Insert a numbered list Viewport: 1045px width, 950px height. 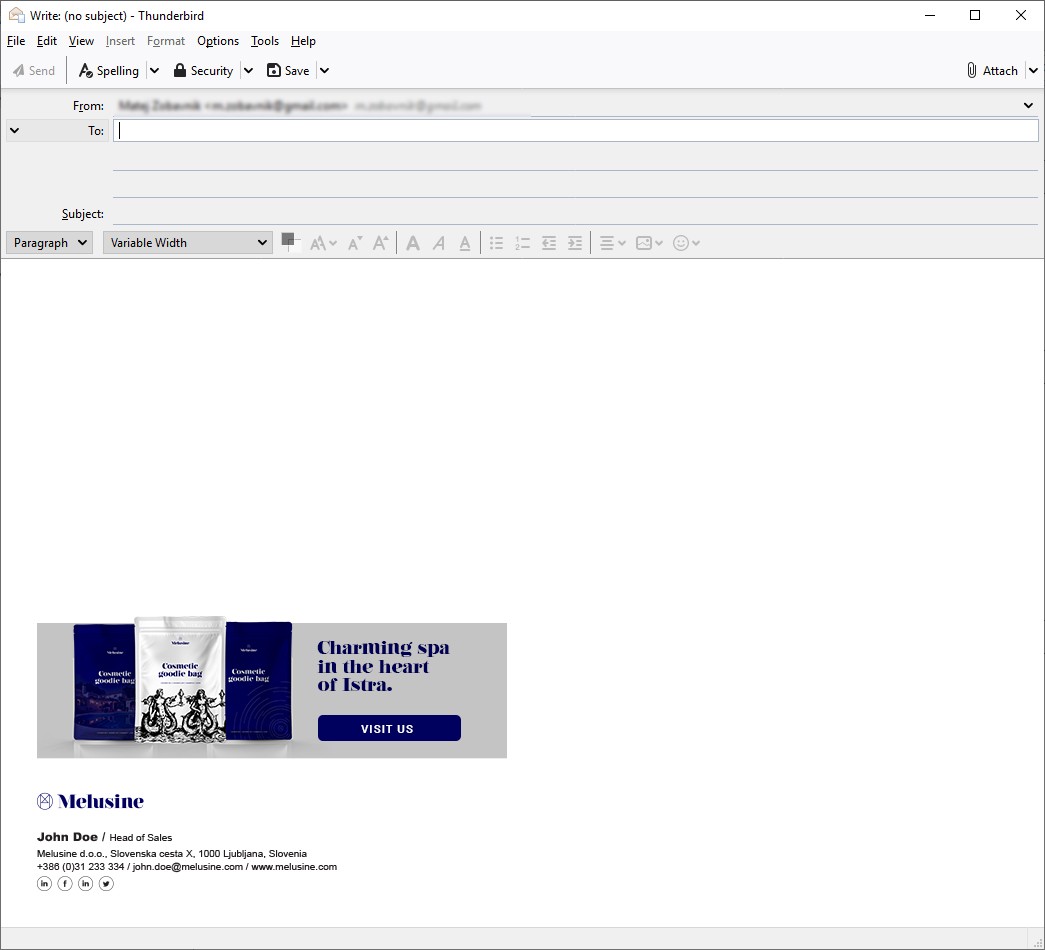coord(522,242)
